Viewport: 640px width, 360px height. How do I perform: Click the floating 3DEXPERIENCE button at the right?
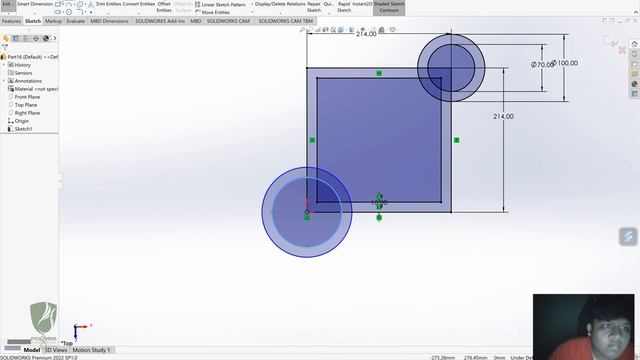point(628,237)
